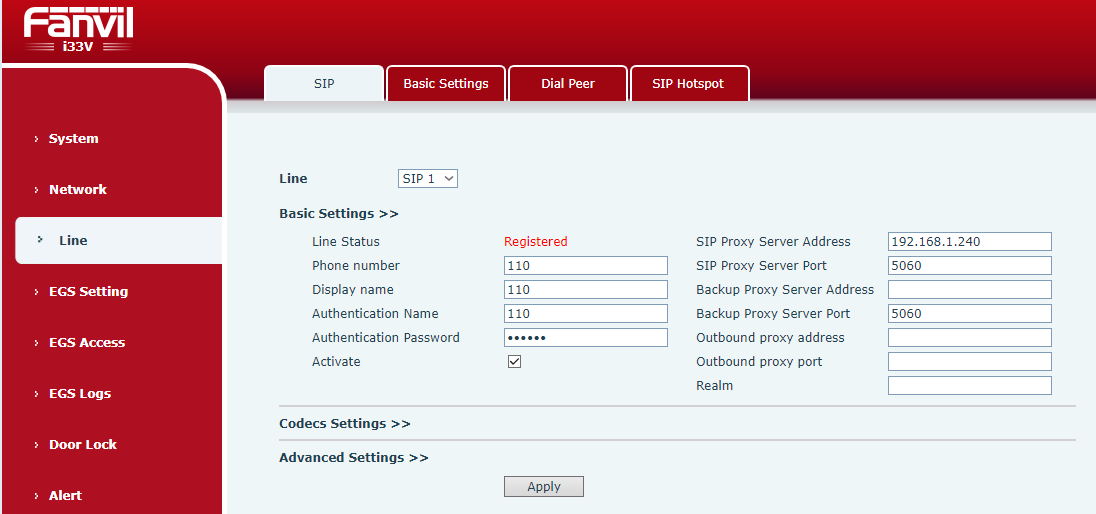Select the SIP tab
The height and width of the screenshot is (514, 1096).
tap(324, 84)
